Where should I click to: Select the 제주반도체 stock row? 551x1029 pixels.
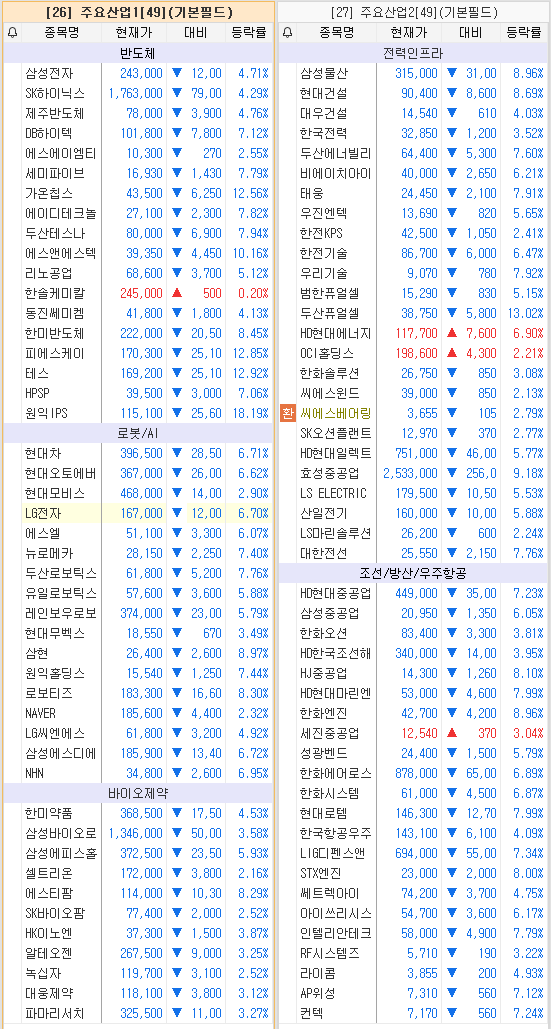click(x=138, y=114)
